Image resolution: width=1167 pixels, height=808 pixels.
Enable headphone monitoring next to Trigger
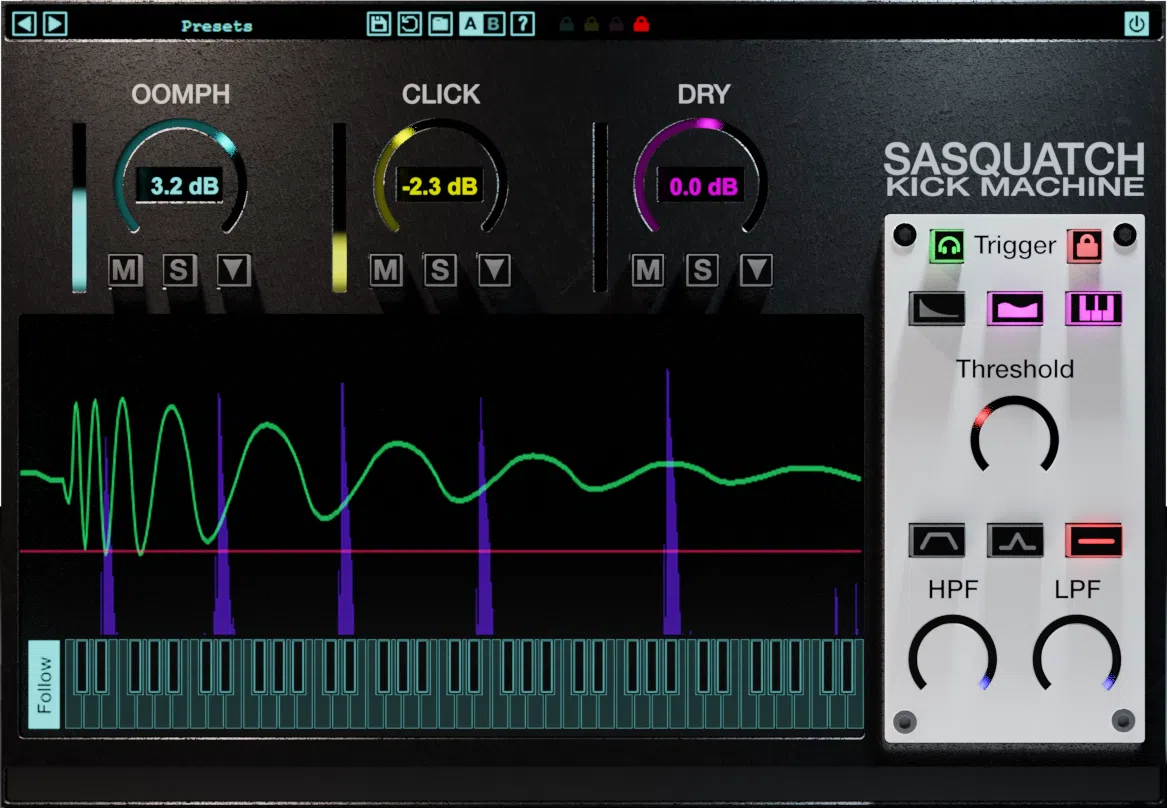(x=948, y=246)
